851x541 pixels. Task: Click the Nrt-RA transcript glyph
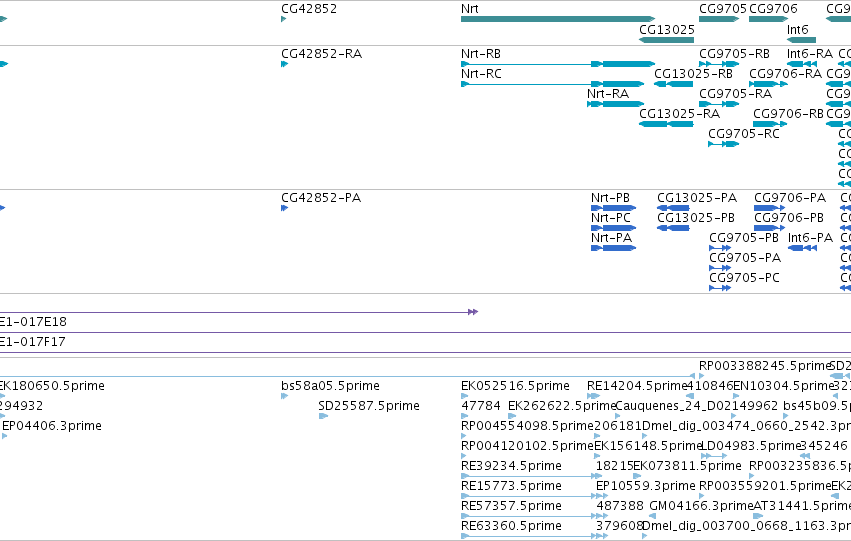coord(615,104)
